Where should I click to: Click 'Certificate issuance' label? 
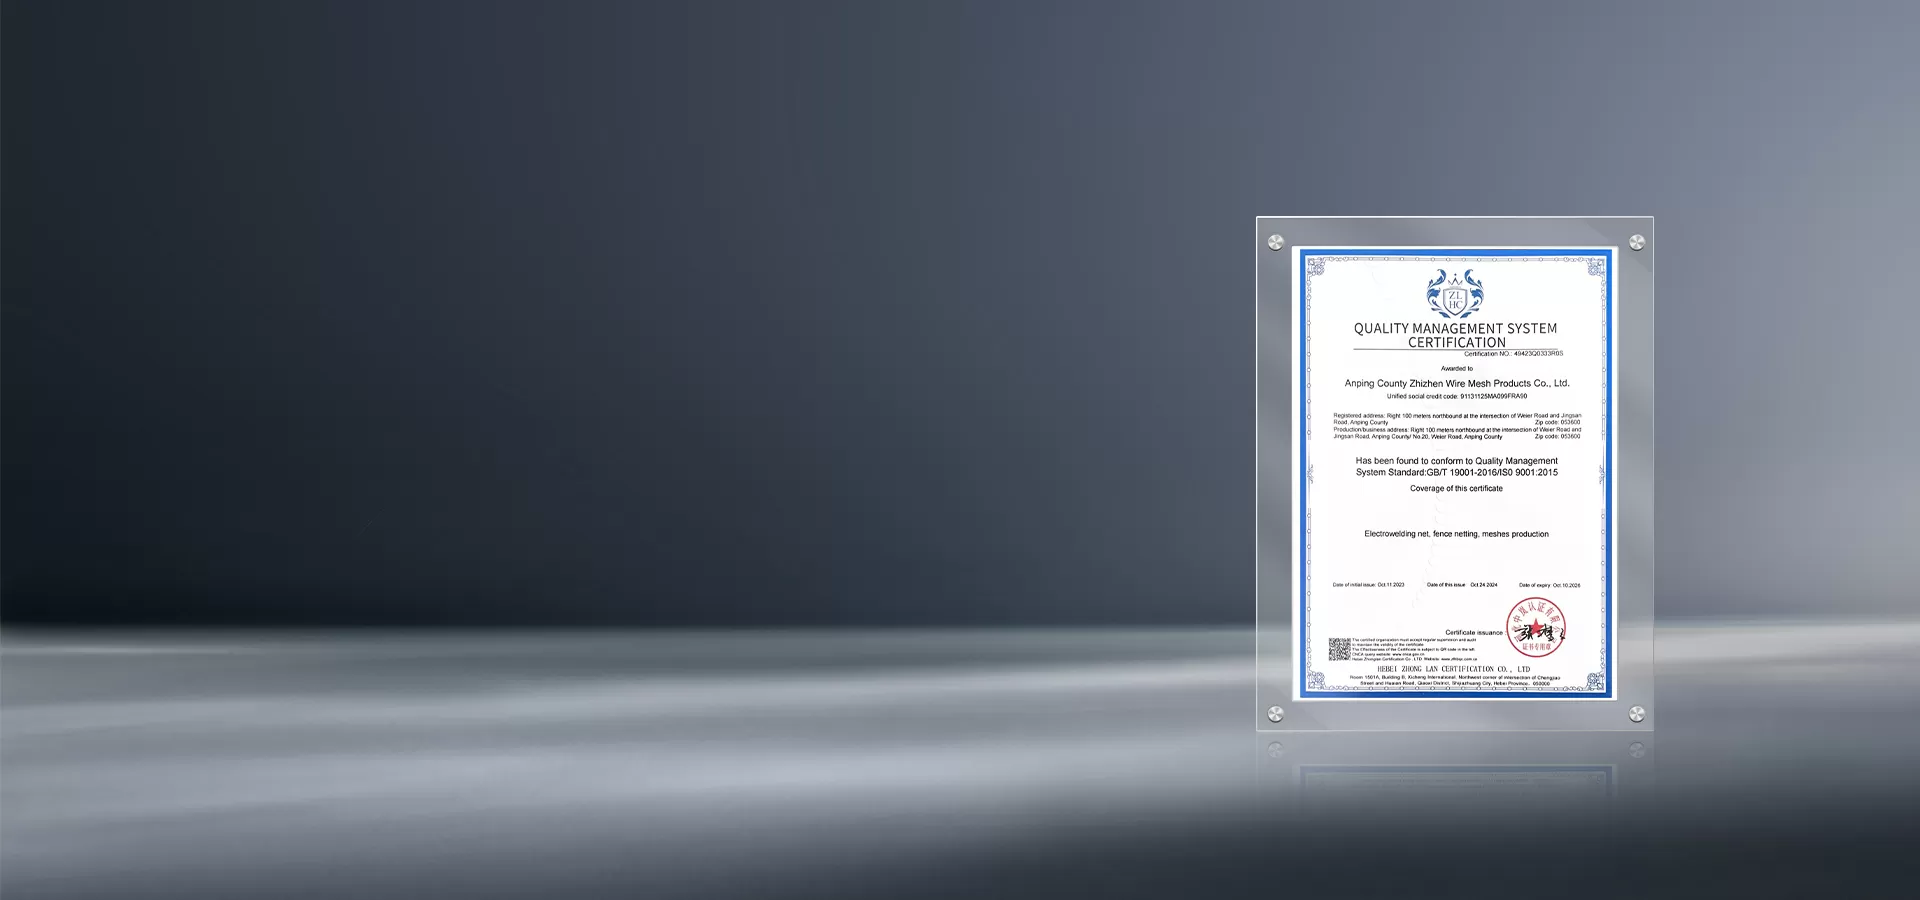click(x=1474, y=633)
